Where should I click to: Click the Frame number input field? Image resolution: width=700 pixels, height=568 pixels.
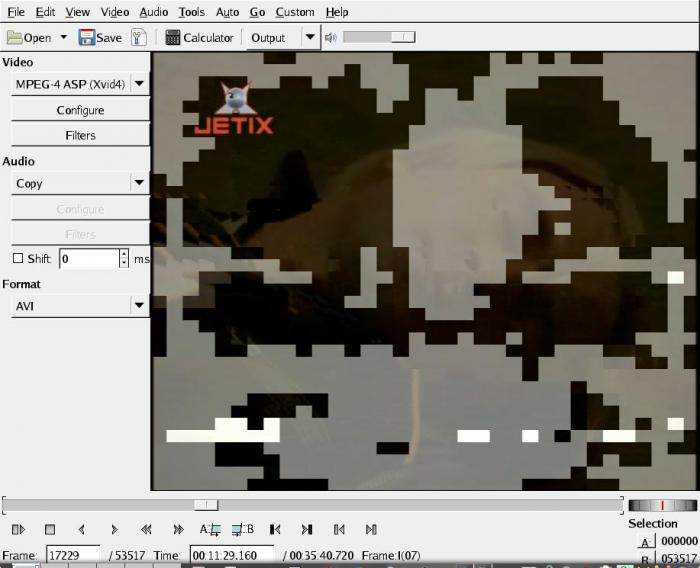point(73,555)
